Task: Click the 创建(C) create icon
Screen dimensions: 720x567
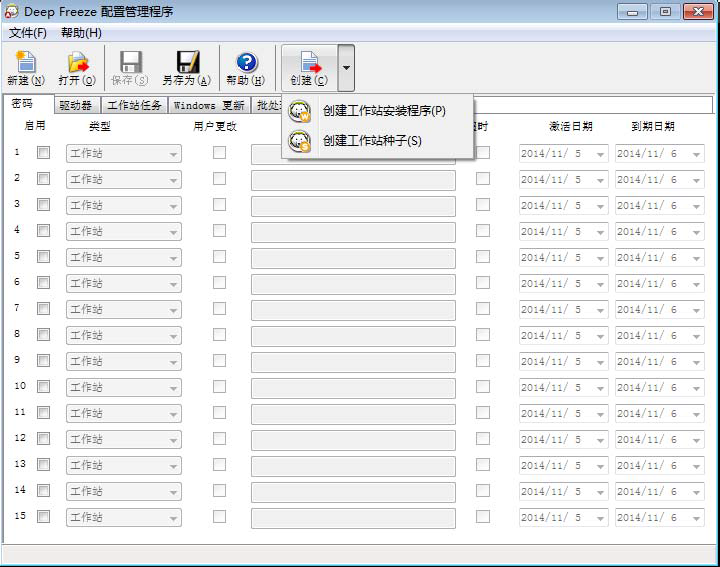Action: (x=310, y=62)
